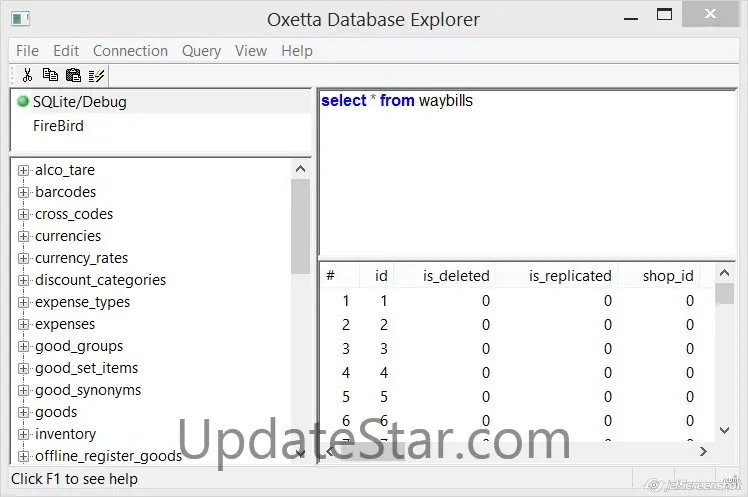Click the id column header
This screenshot has height=497, width=748.
[376, 276]
